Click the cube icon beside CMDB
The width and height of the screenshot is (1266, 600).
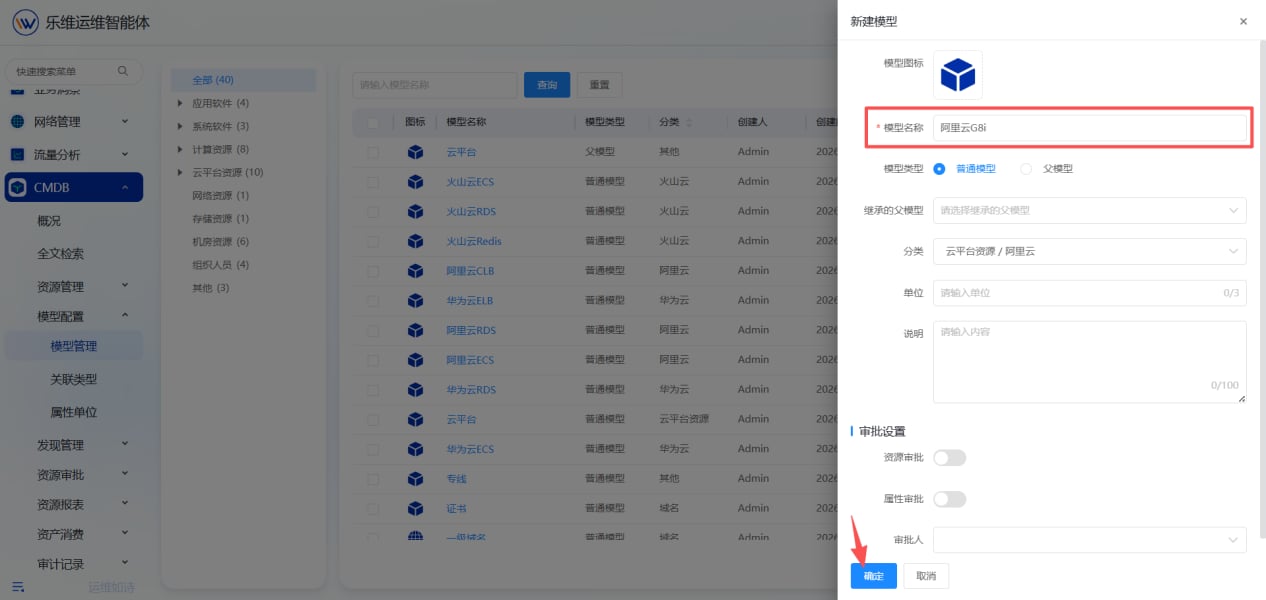point(18,187)
